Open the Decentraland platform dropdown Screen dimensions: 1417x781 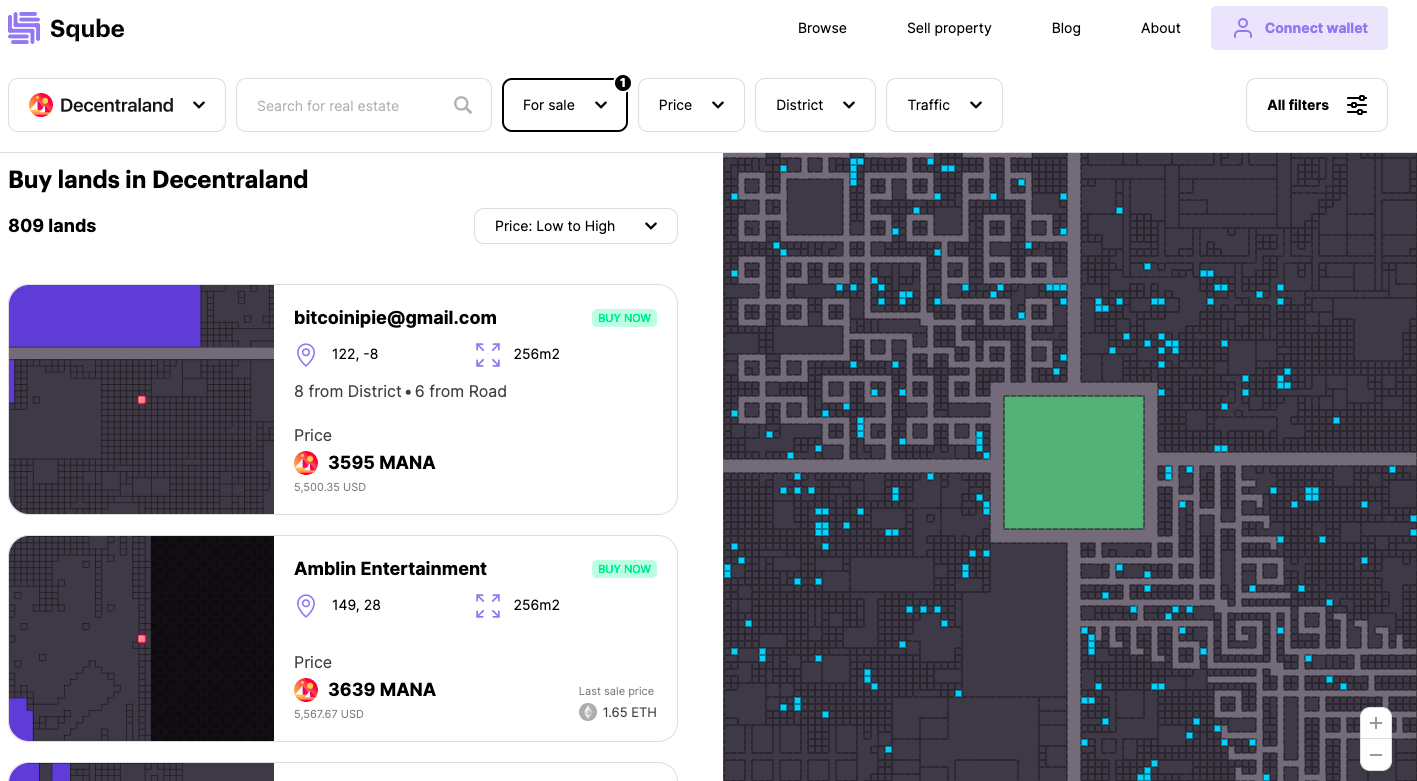point(118,105)
